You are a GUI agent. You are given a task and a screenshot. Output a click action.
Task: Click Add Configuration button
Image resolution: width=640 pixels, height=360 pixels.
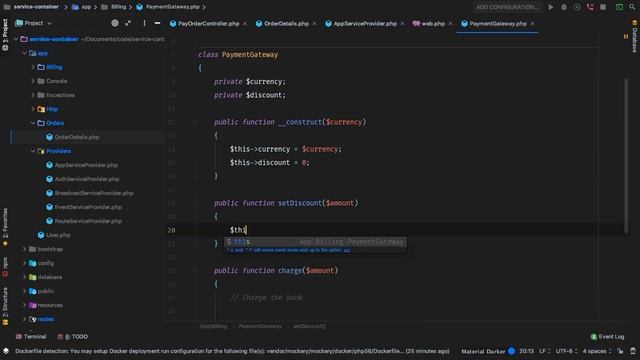pyautogui.click(x=507, y=7)
